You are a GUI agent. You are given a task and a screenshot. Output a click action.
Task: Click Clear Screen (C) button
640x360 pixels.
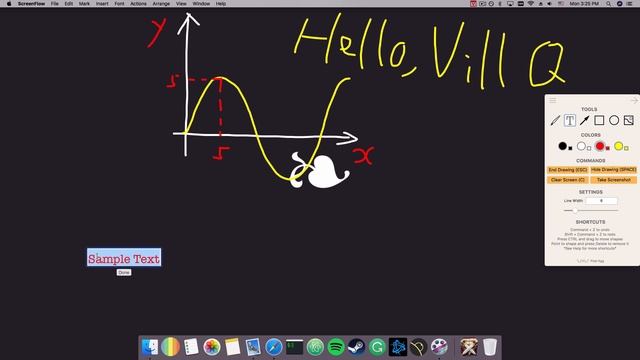coord(567,180)
